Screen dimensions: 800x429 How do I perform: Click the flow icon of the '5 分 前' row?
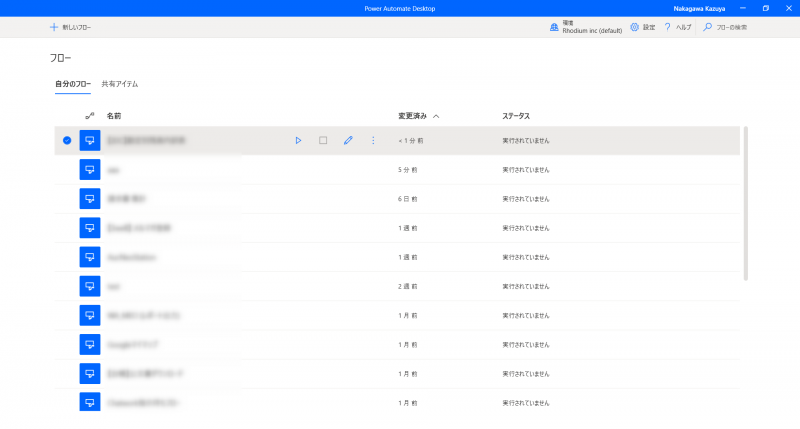(x=90, y=170)
